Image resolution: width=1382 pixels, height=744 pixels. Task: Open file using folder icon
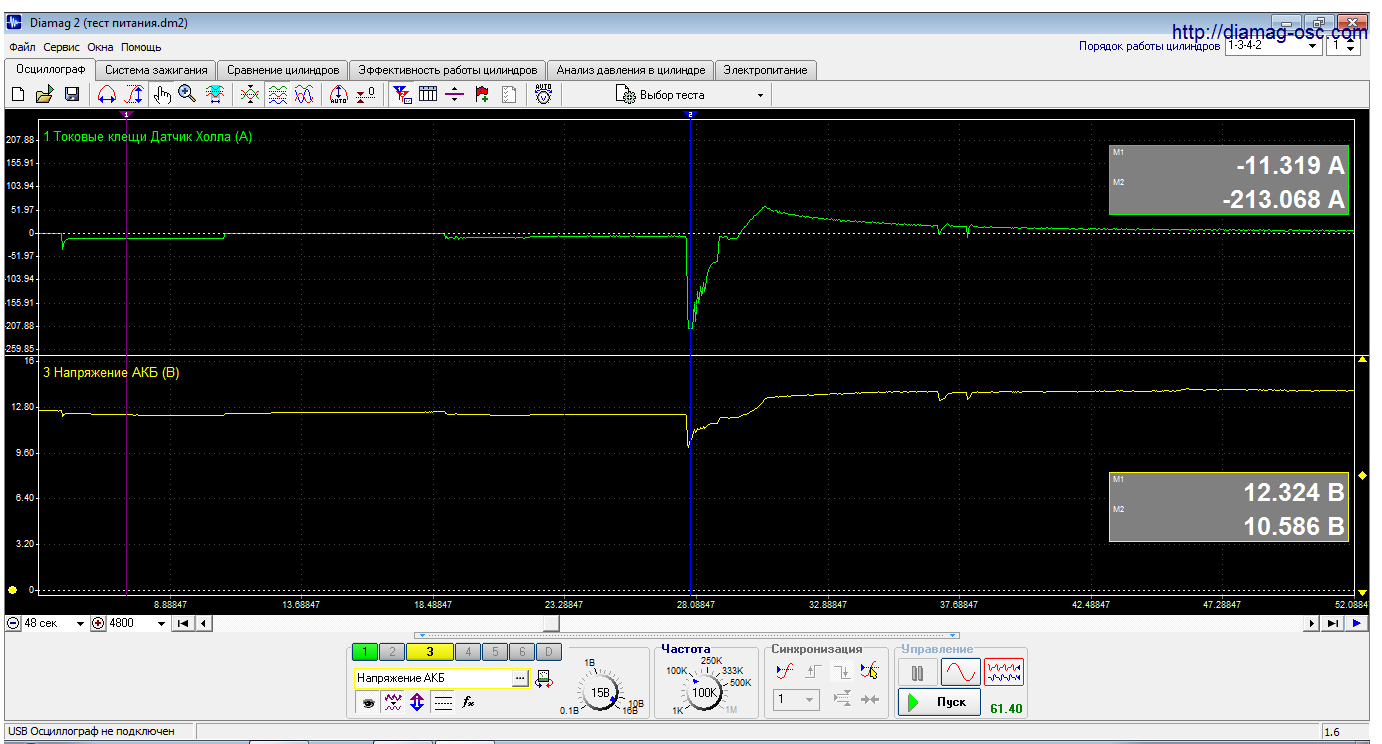click(x=44, y=94)
